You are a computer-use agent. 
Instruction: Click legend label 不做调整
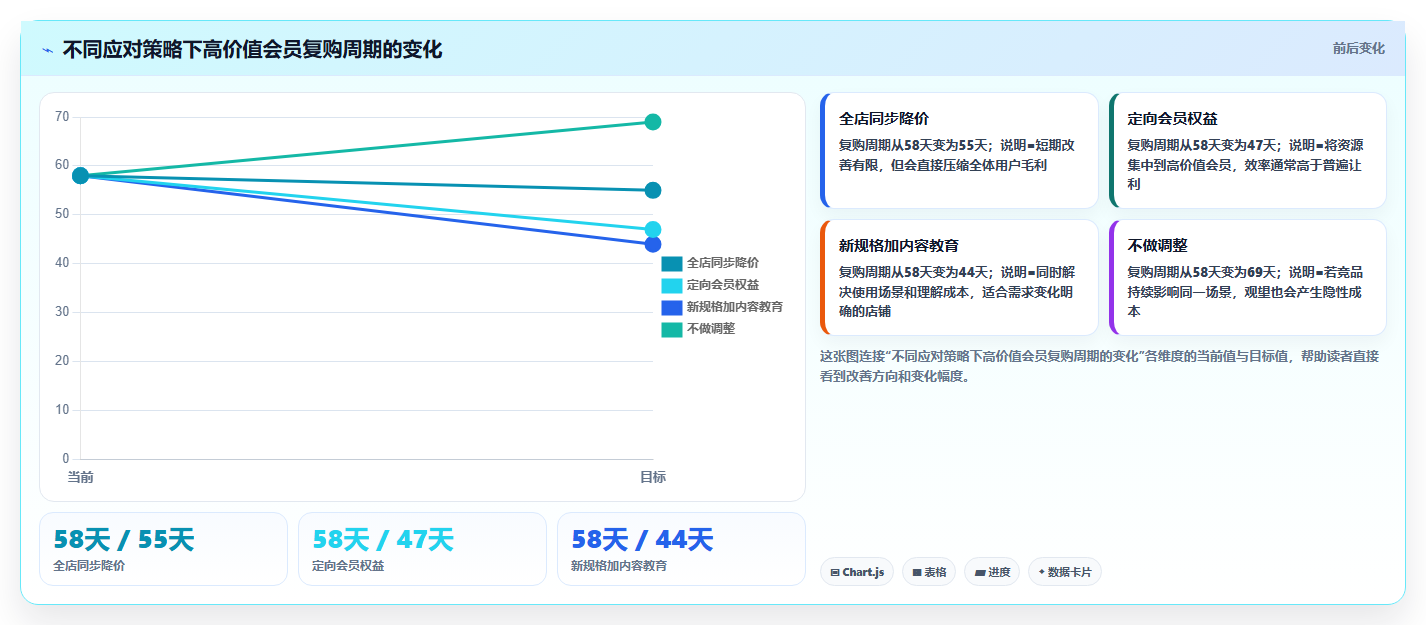click(711, 329)
